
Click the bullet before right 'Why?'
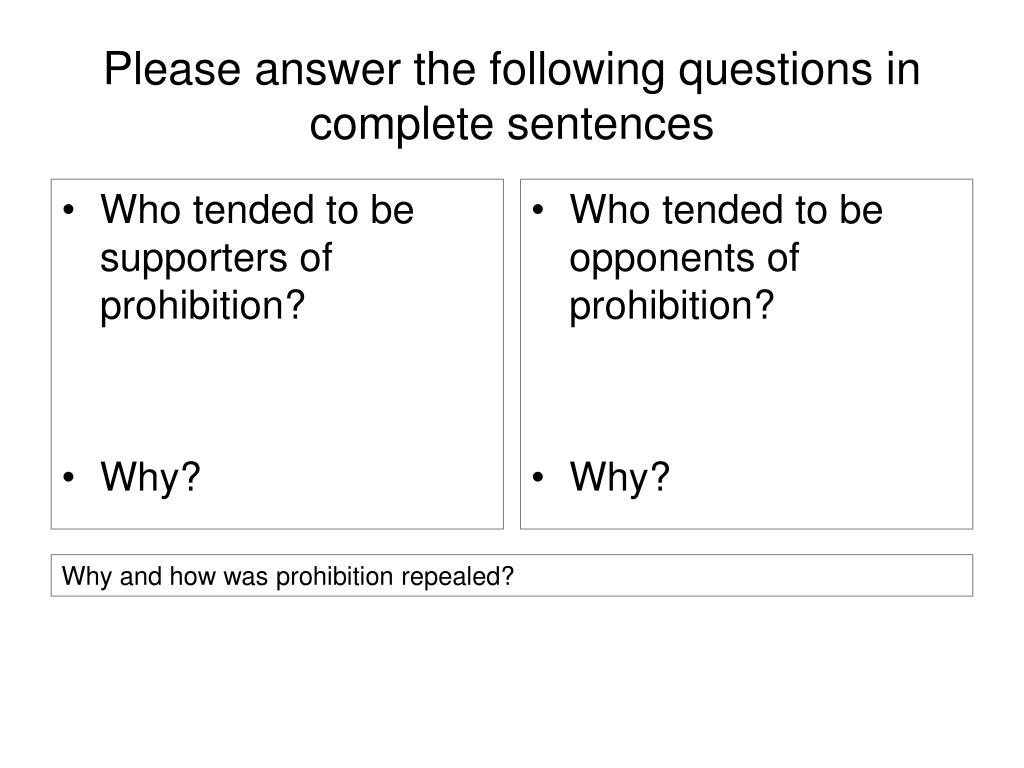pyautogui.click(x=537, y=477)
